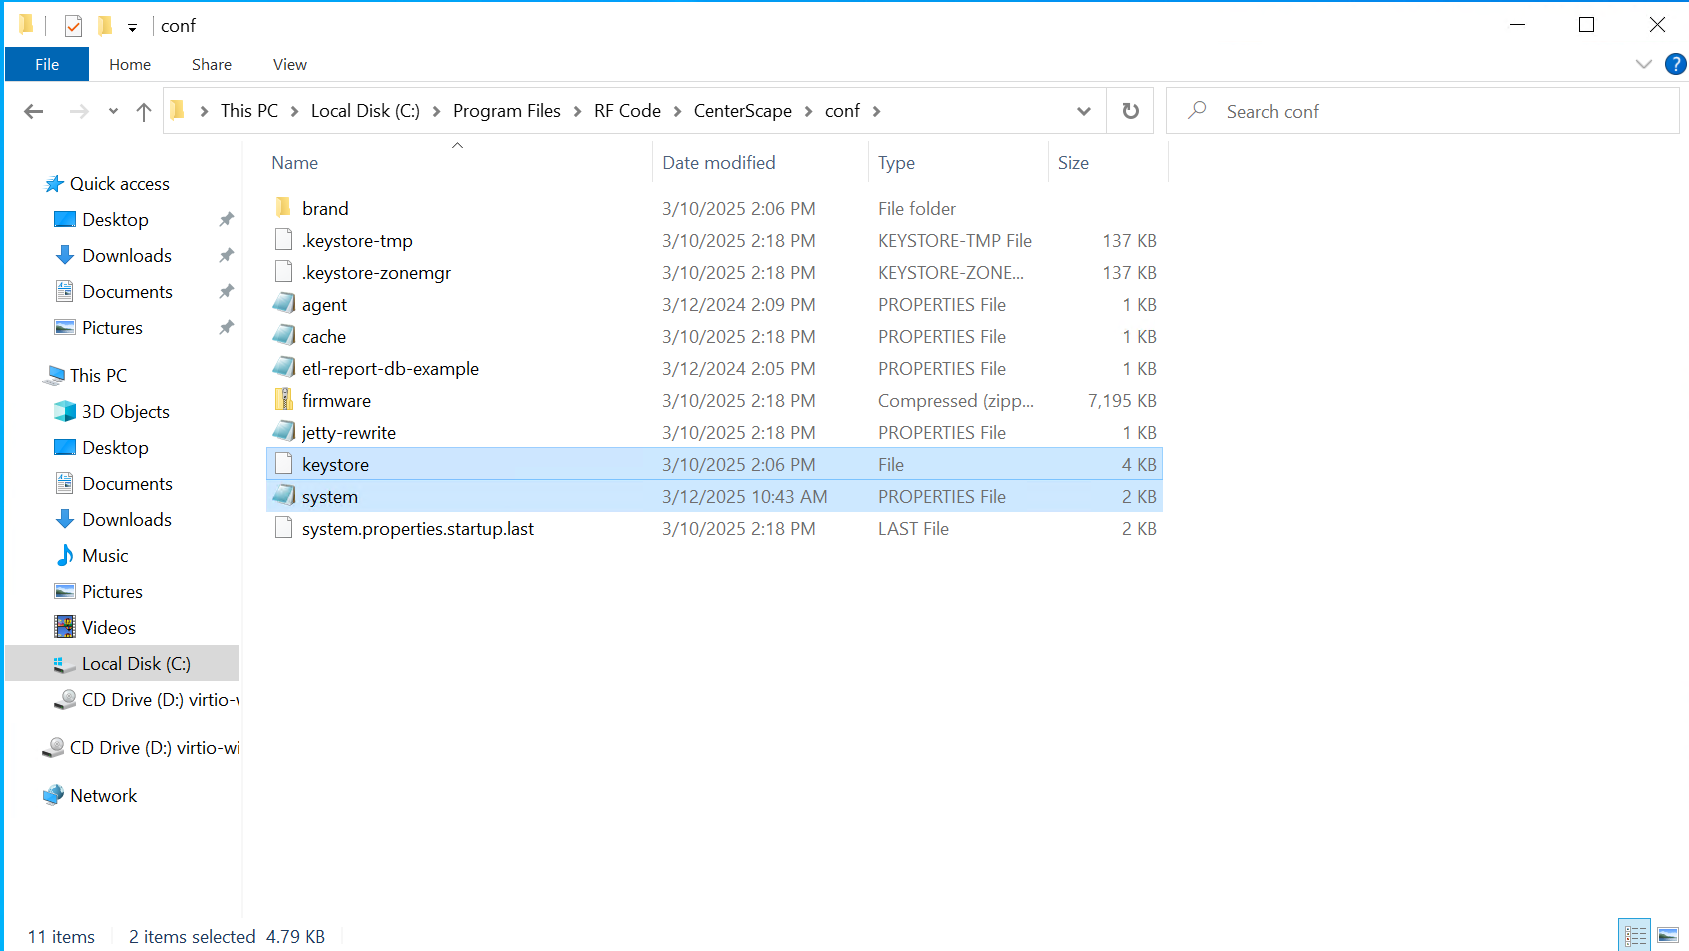
Task: Open the firmware zipped file
Action: pyautogui.click(x=336, y=401)
